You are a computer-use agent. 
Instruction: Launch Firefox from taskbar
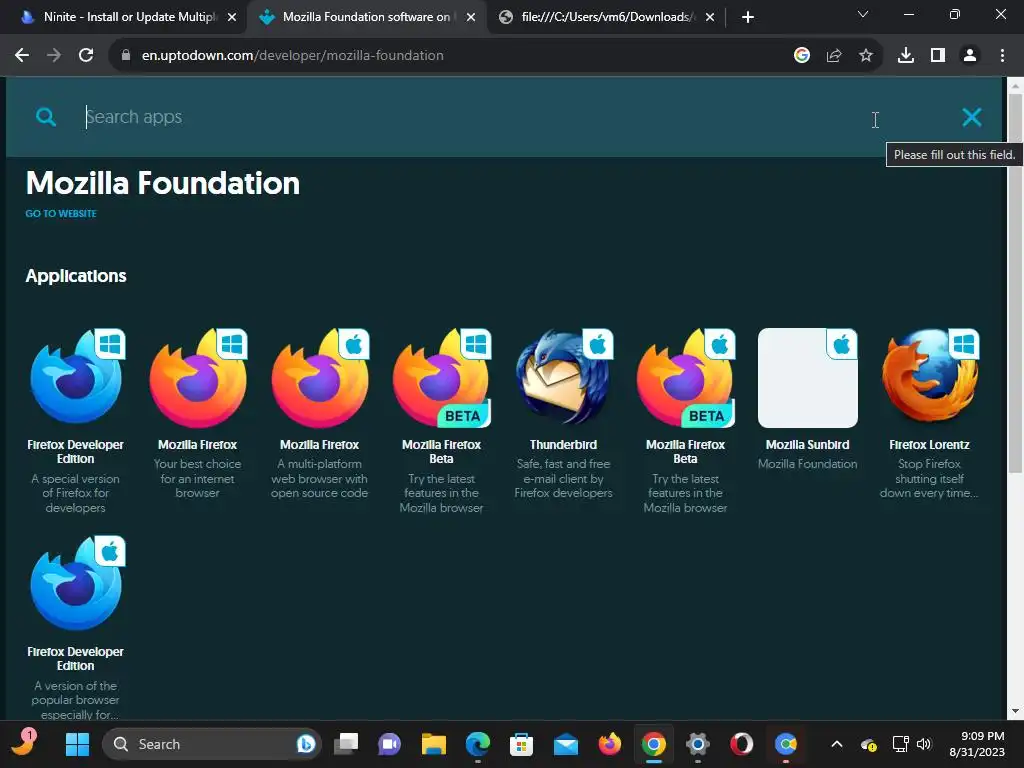610,744
